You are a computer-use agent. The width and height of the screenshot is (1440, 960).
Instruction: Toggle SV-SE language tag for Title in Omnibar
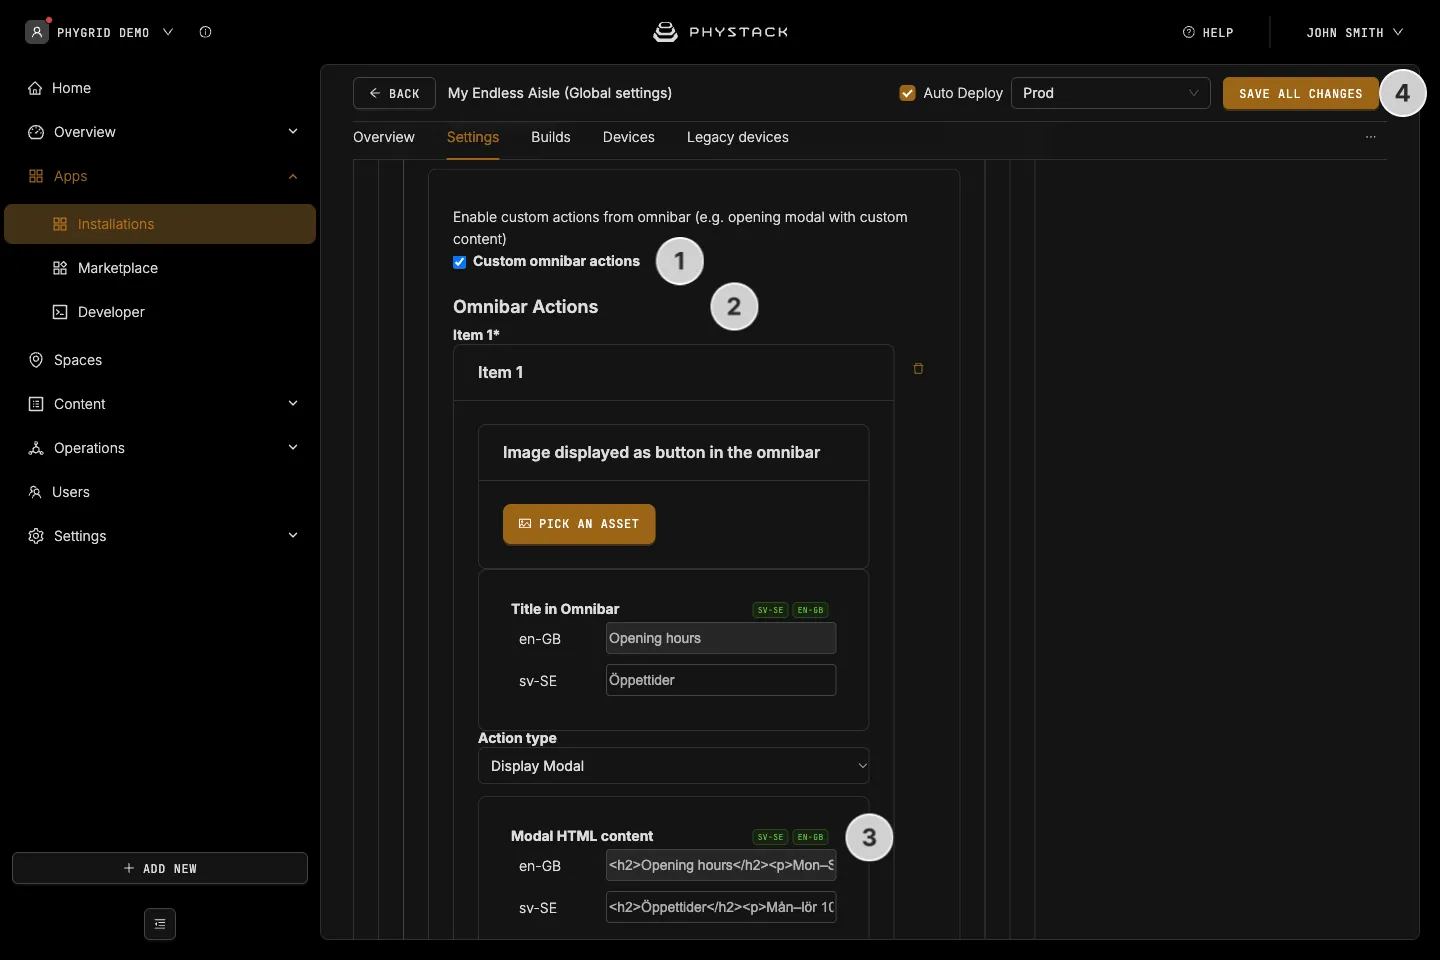[x=770, y=610]
